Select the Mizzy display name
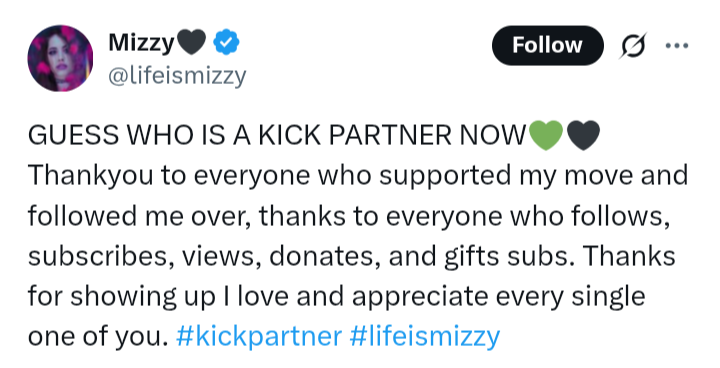 (x=141, y=43)
